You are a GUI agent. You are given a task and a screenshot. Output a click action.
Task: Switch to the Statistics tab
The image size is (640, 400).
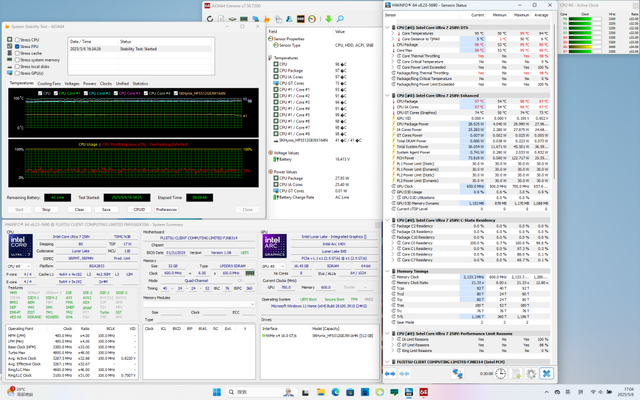point(140,83)
